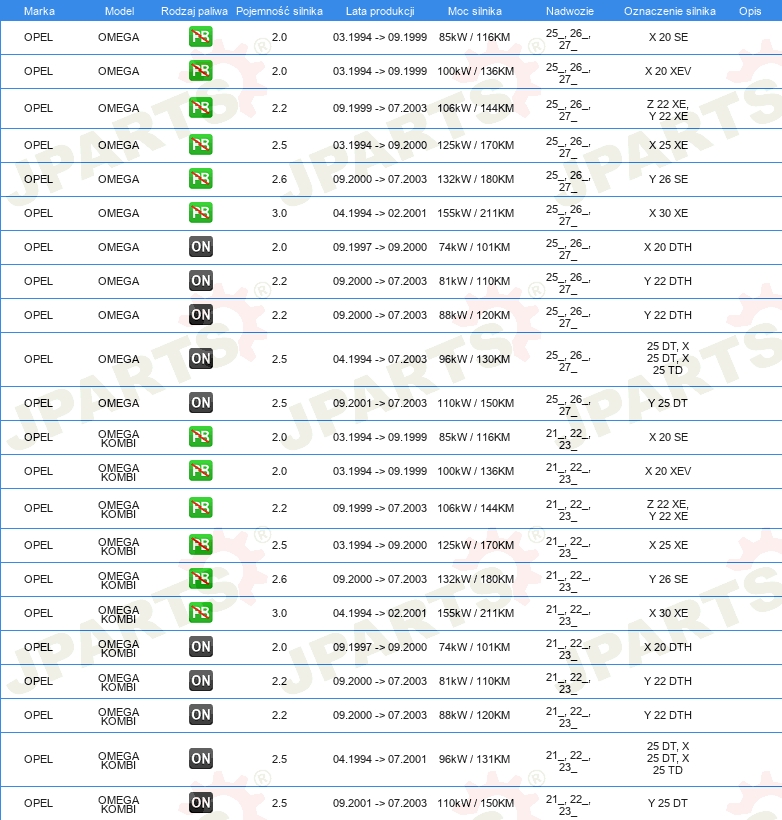Click petrol icon in OMEGA KOMBI 125kW/170KM row

pyautogui.click(x=201, y=545)
